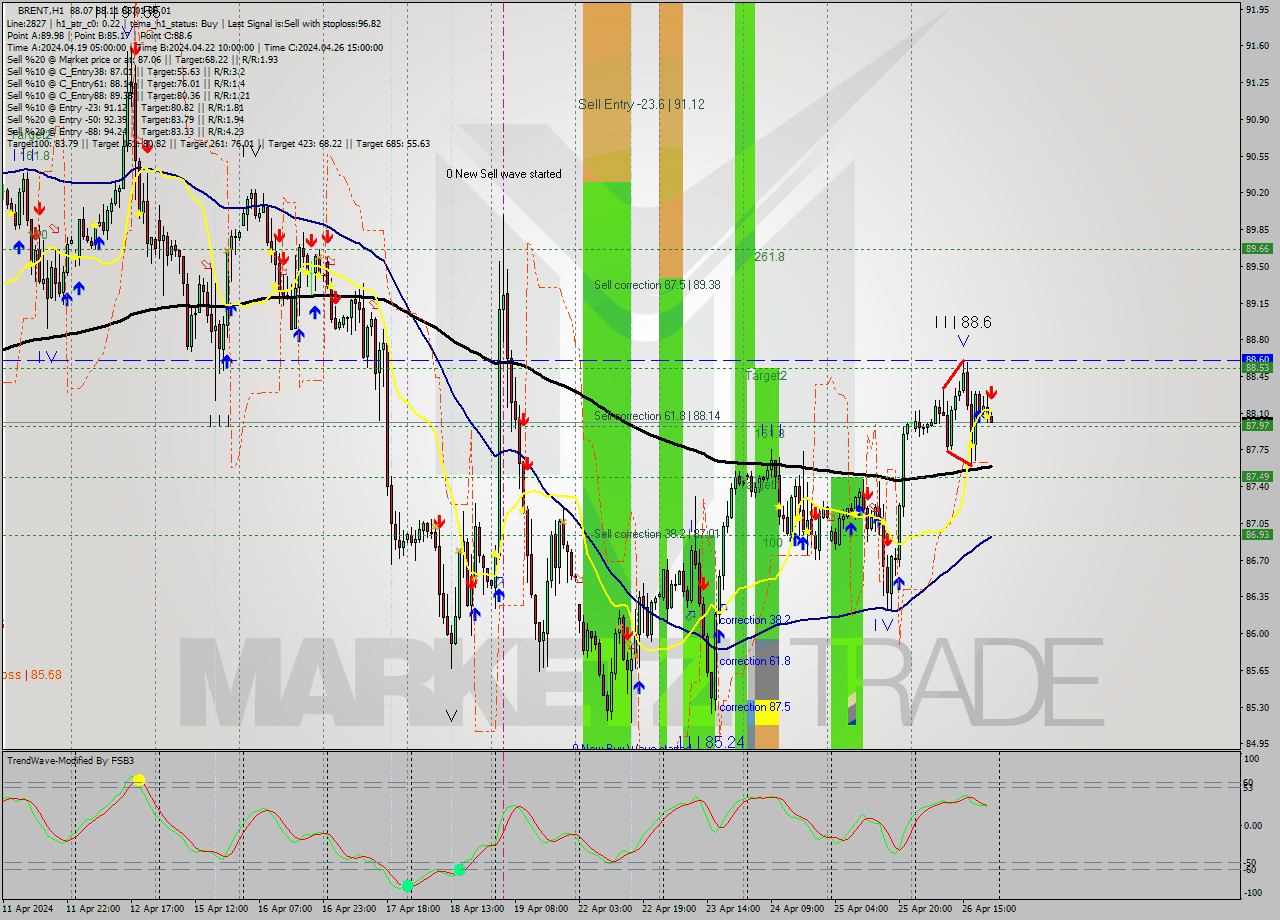Click the green 88.53 price tag

tap(1257, 368)
